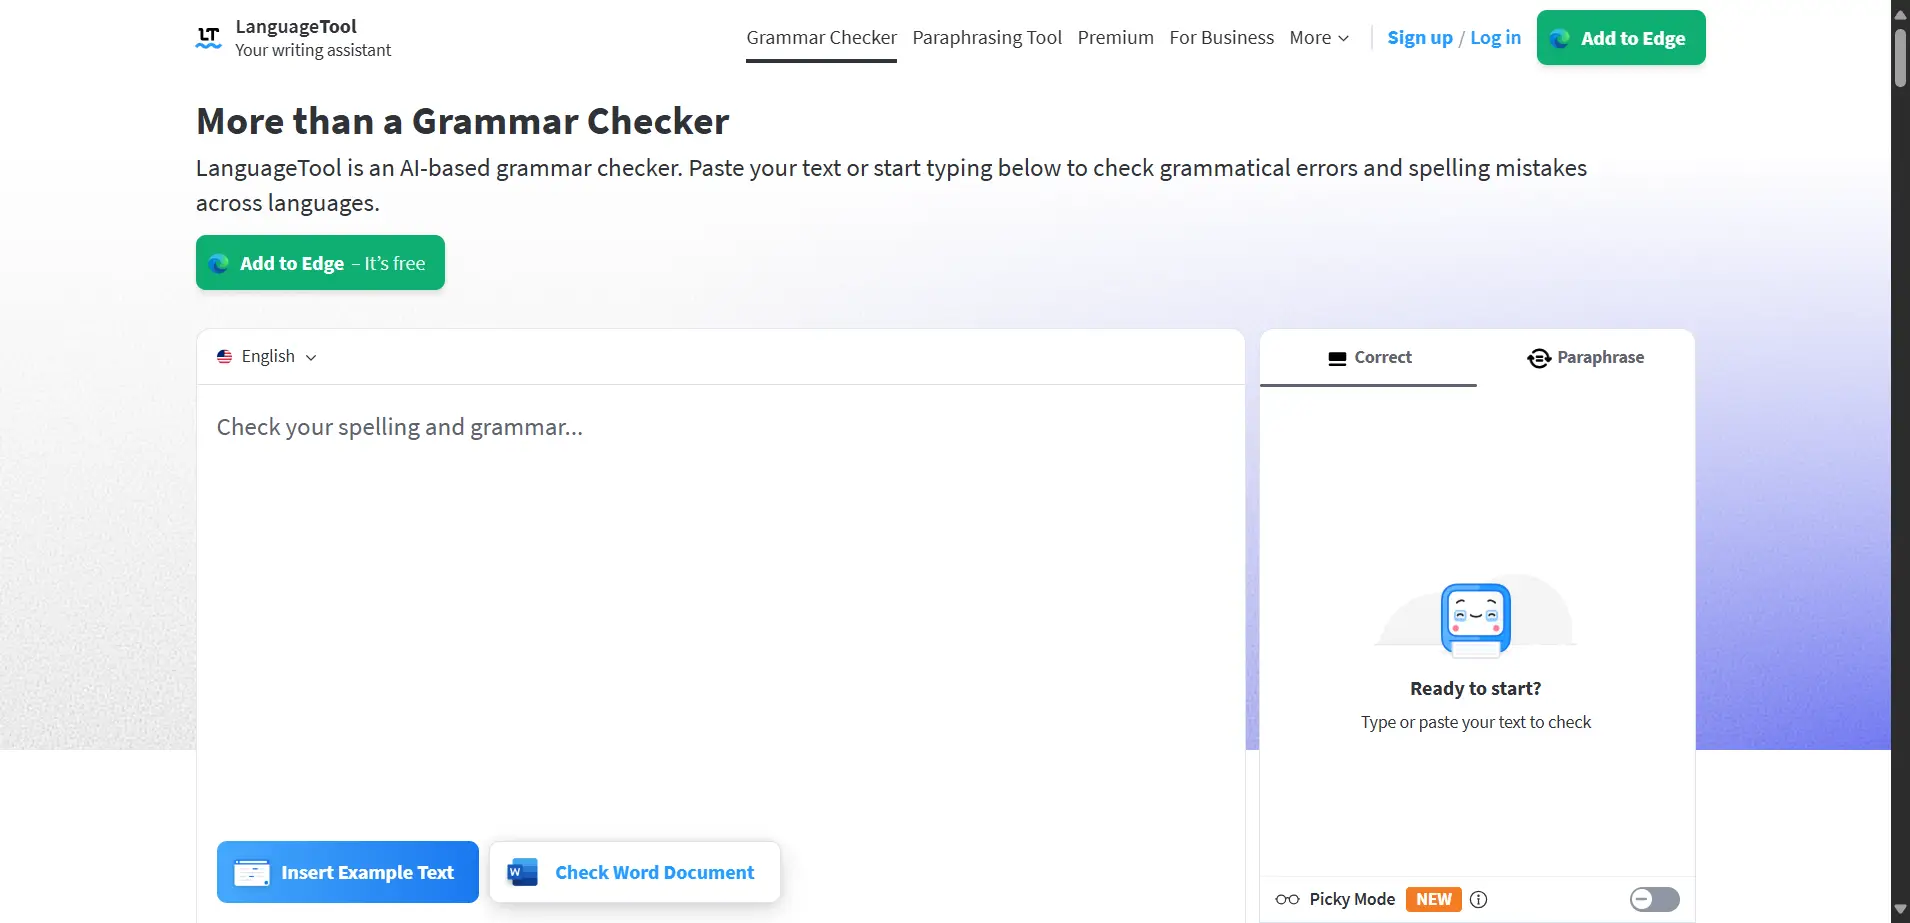Switch to the Paraphrase tab
The image size is (1910, 923).
pyautogui.click(x=1586, y=358)
